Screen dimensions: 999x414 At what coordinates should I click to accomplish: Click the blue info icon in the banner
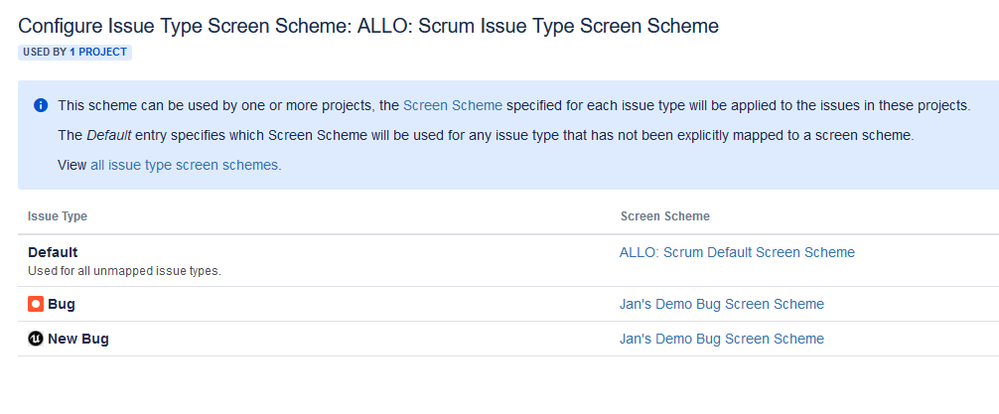click(x=40, y=106)
